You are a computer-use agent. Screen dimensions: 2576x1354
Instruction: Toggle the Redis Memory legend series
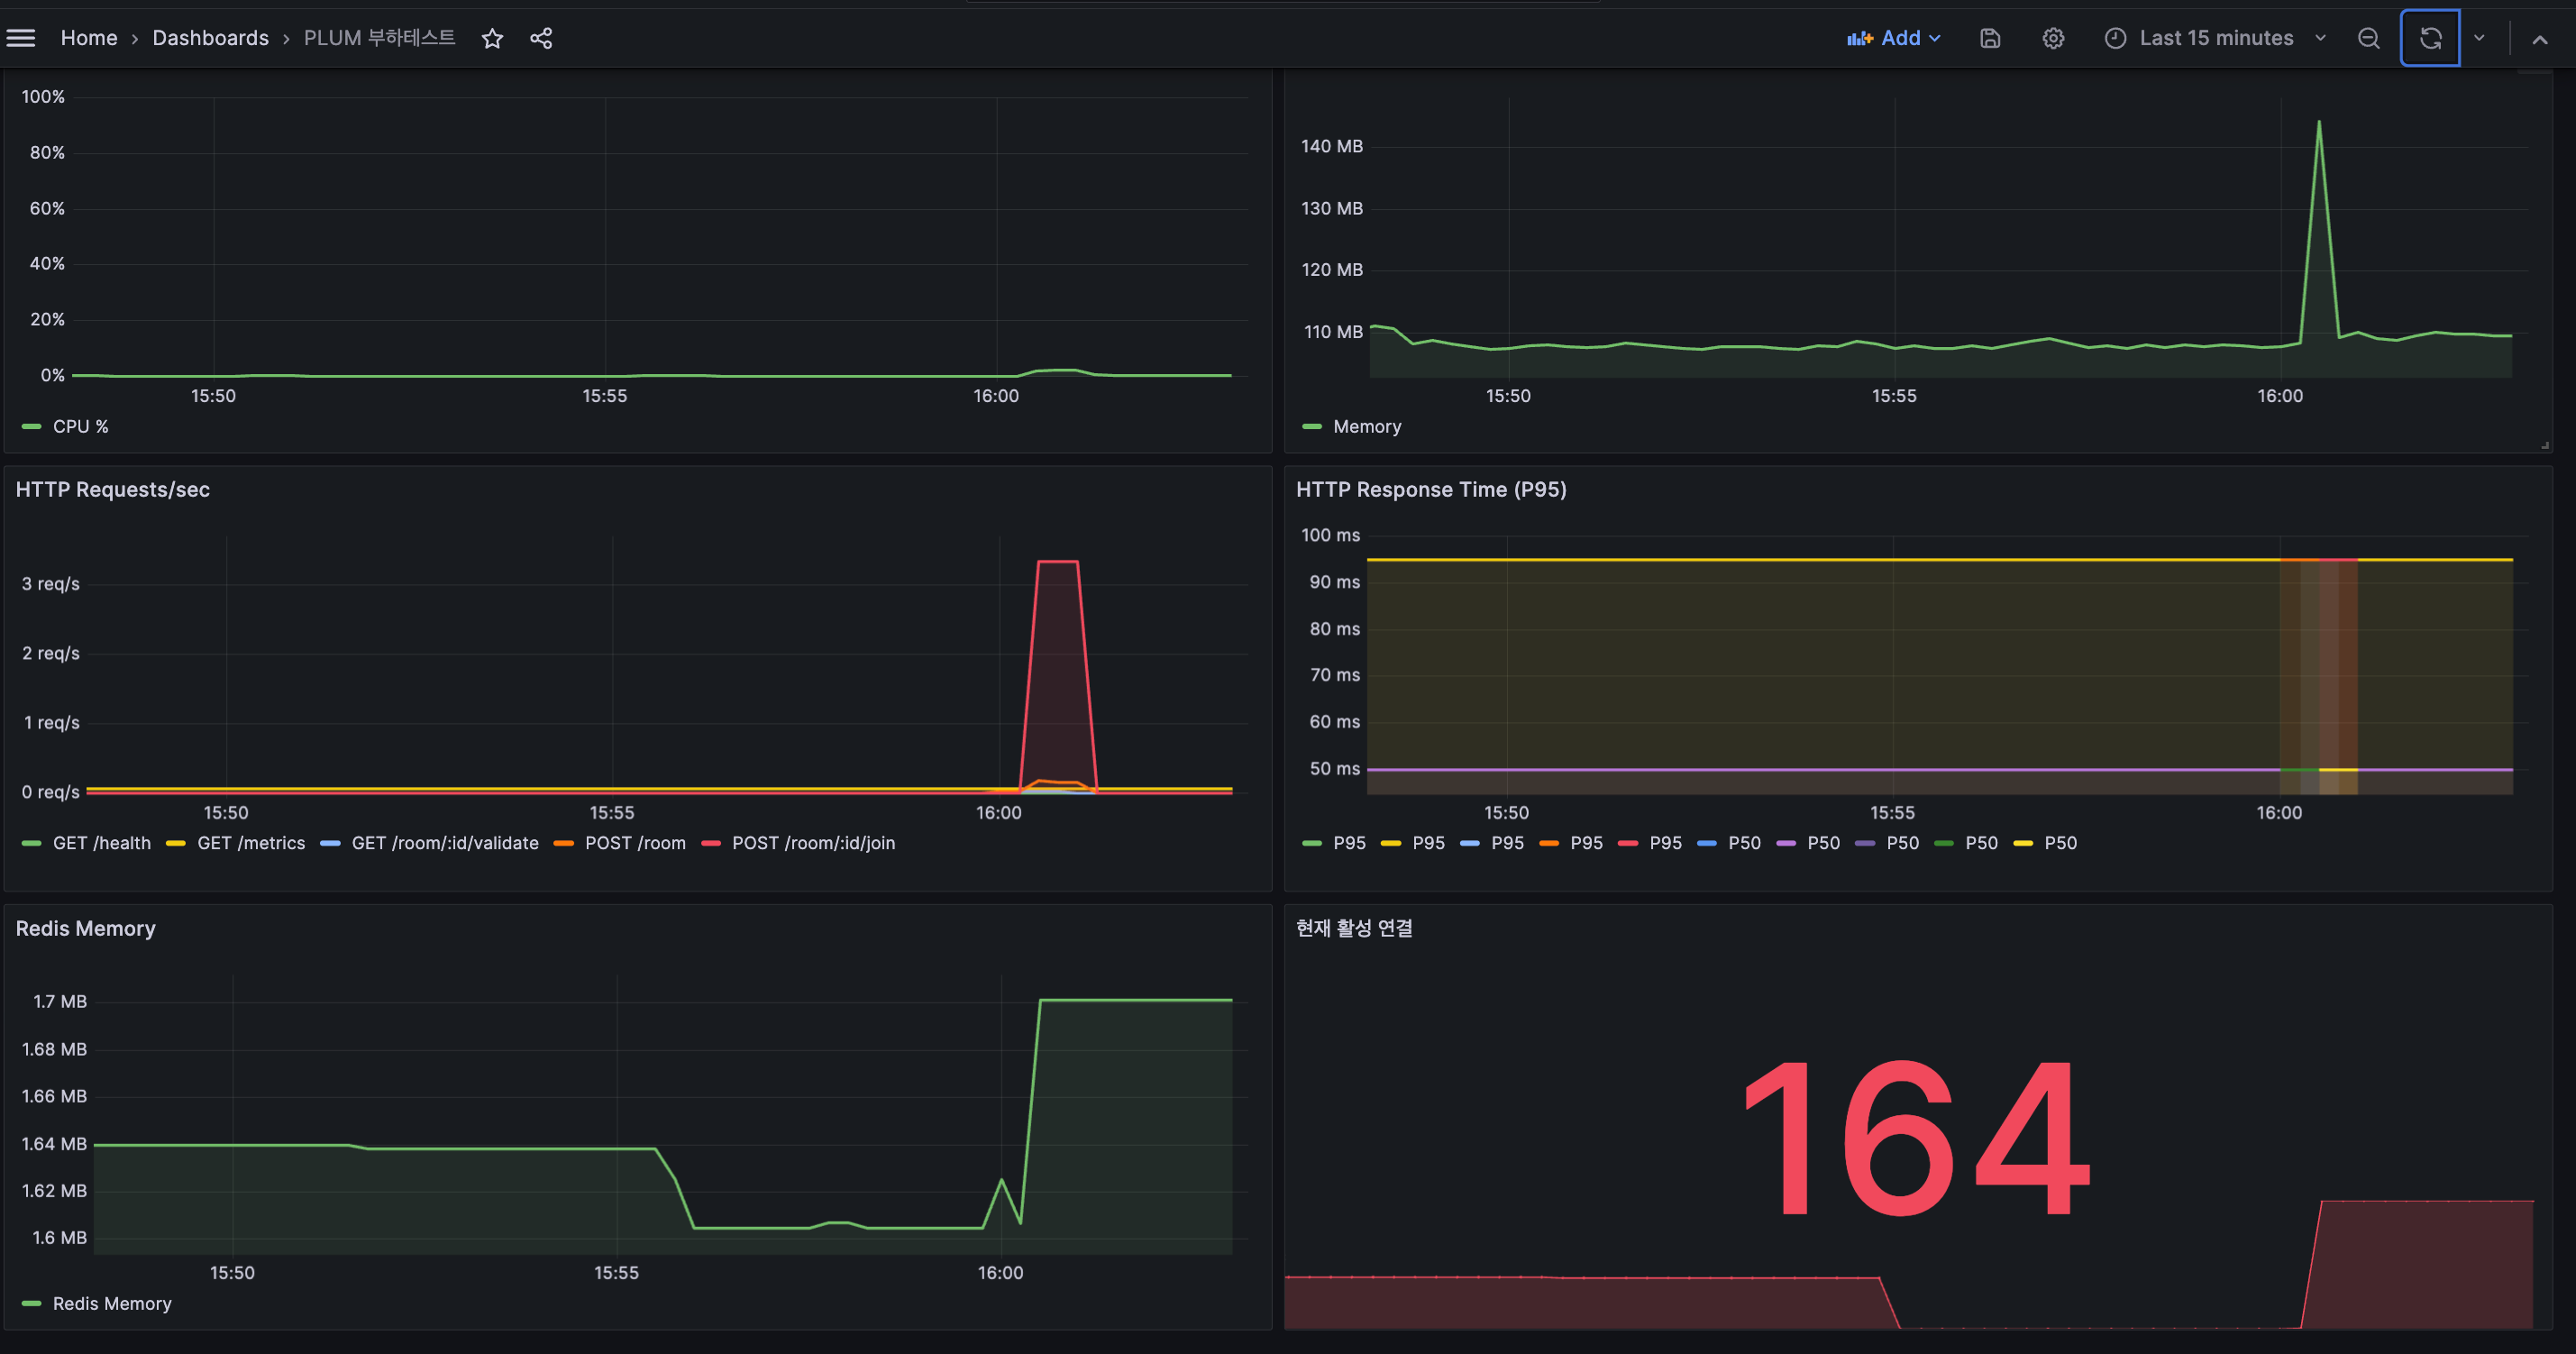point(97,1303)
